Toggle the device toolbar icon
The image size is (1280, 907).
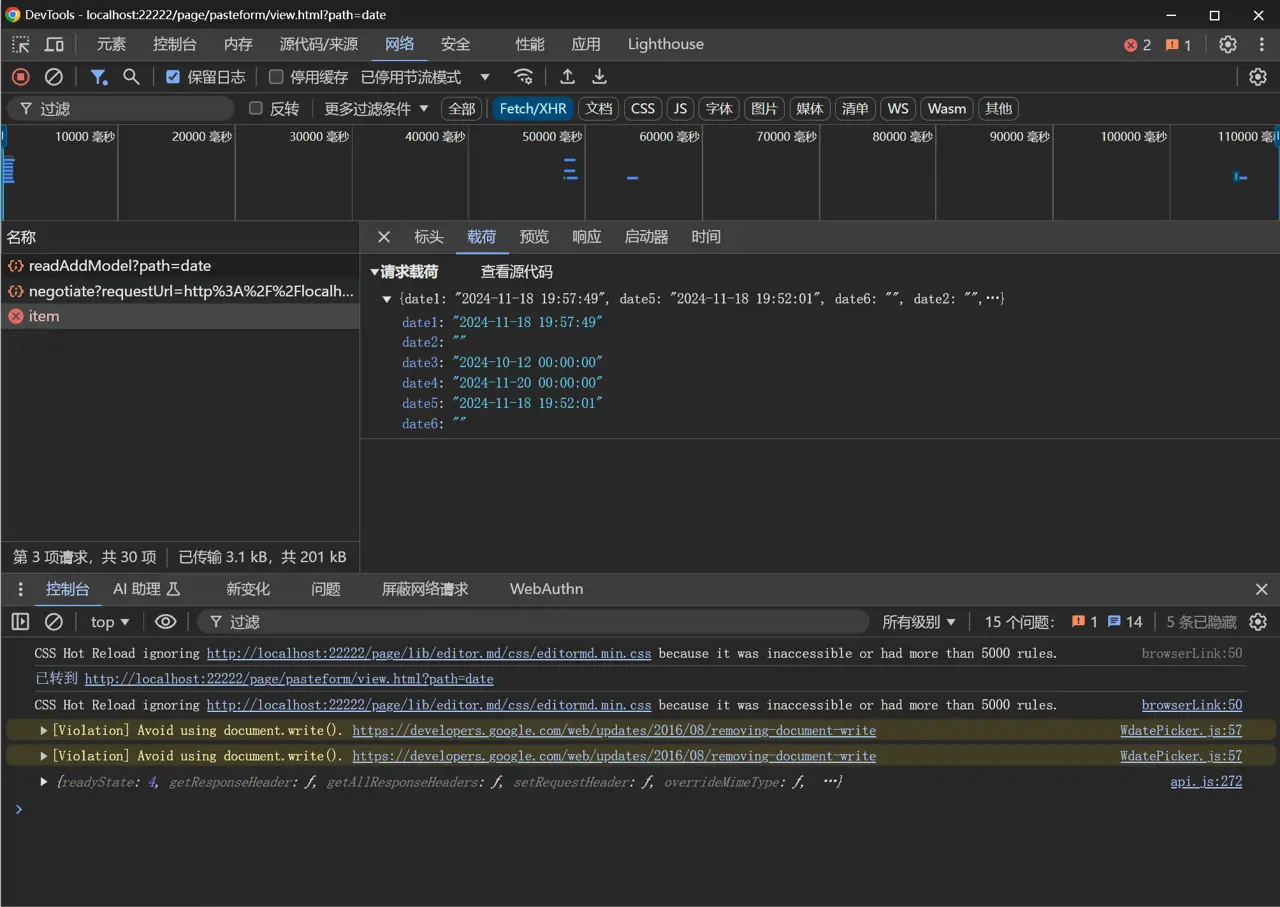coord(54,44)
